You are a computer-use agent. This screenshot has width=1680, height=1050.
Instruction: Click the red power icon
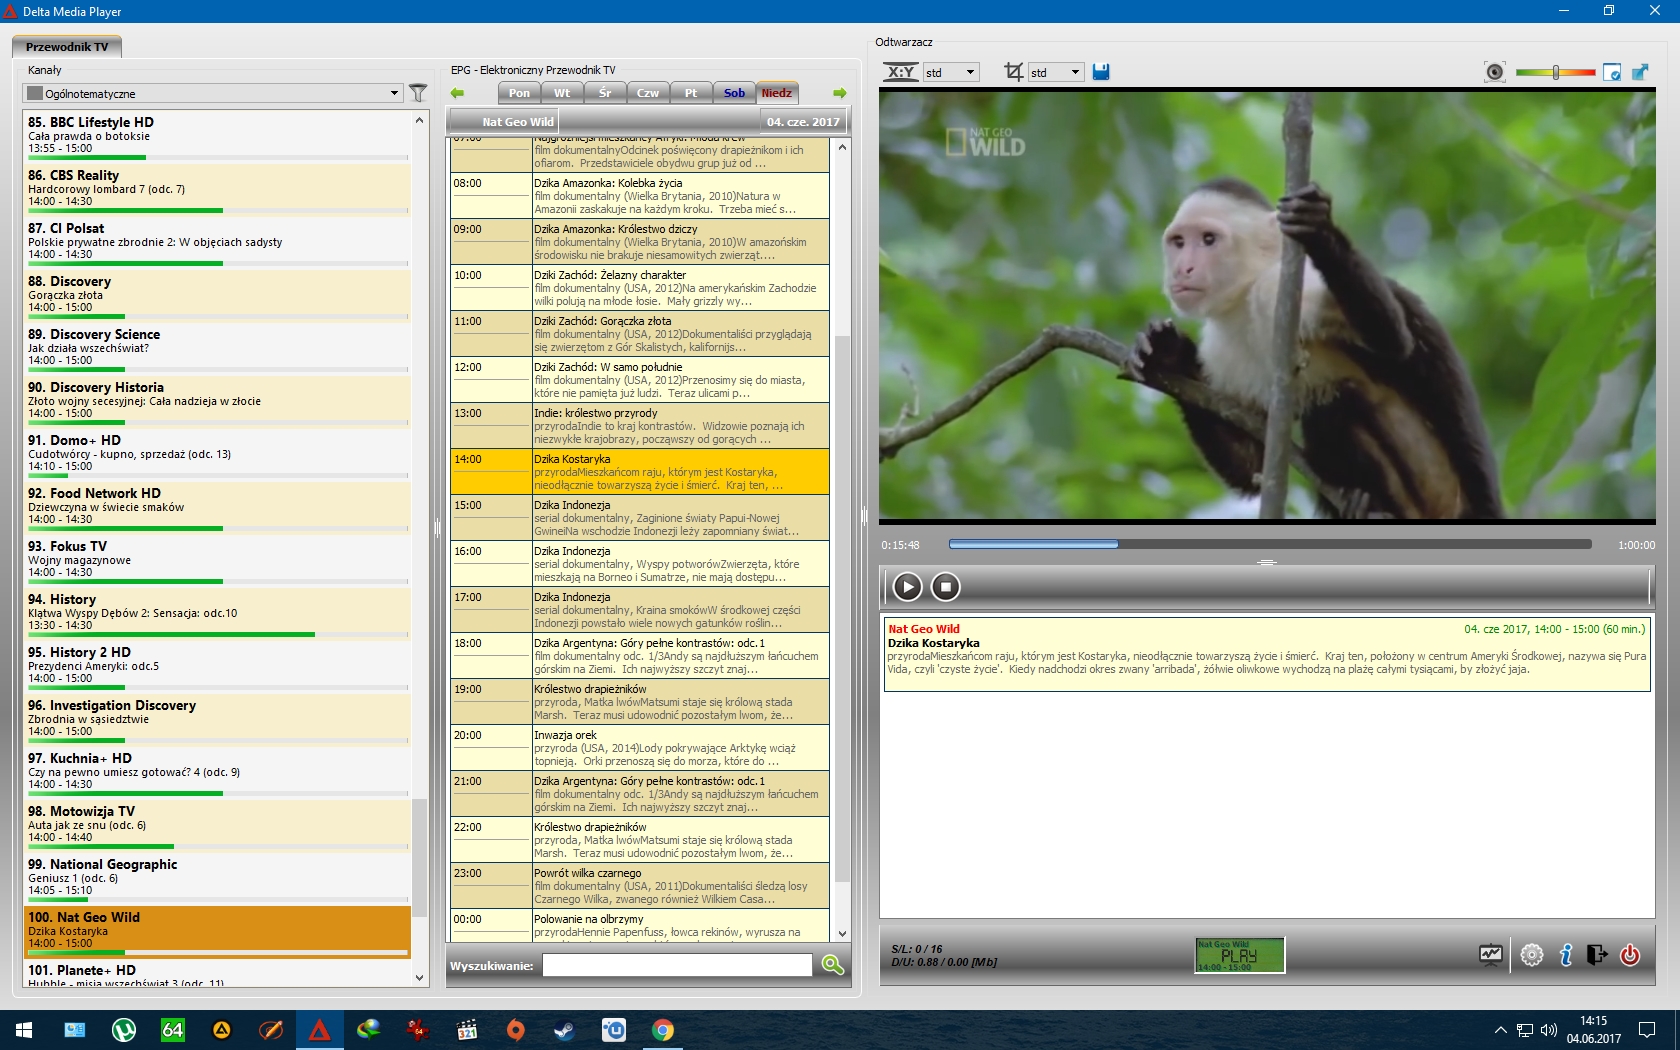[1630, 955]
